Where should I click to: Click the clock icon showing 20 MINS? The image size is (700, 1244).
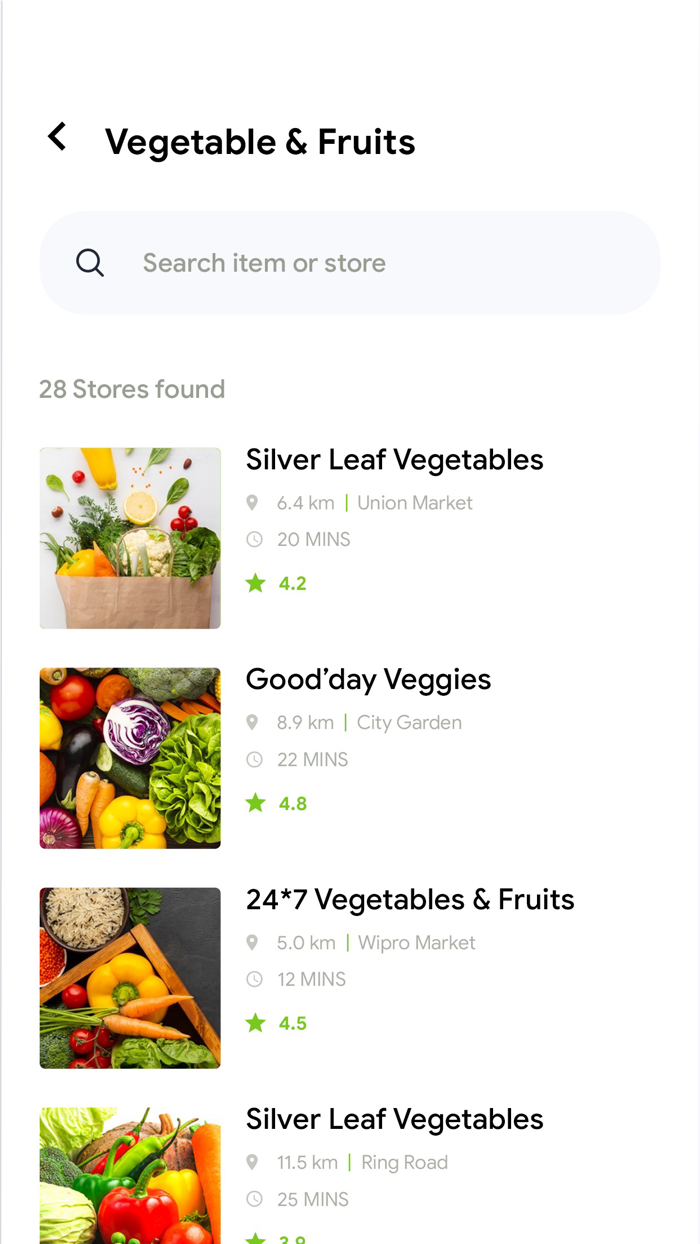click(x=252, y=539)
